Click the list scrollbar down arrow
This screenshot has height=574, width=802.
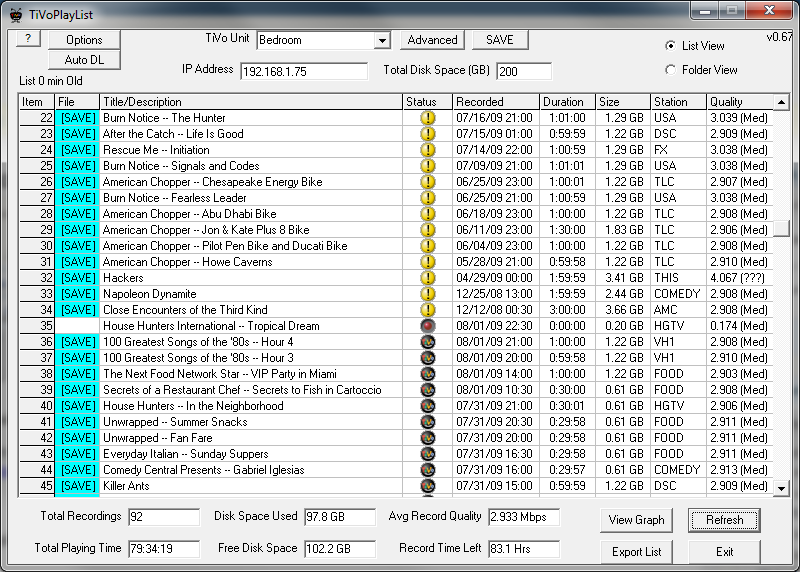(x=781, y=488)
